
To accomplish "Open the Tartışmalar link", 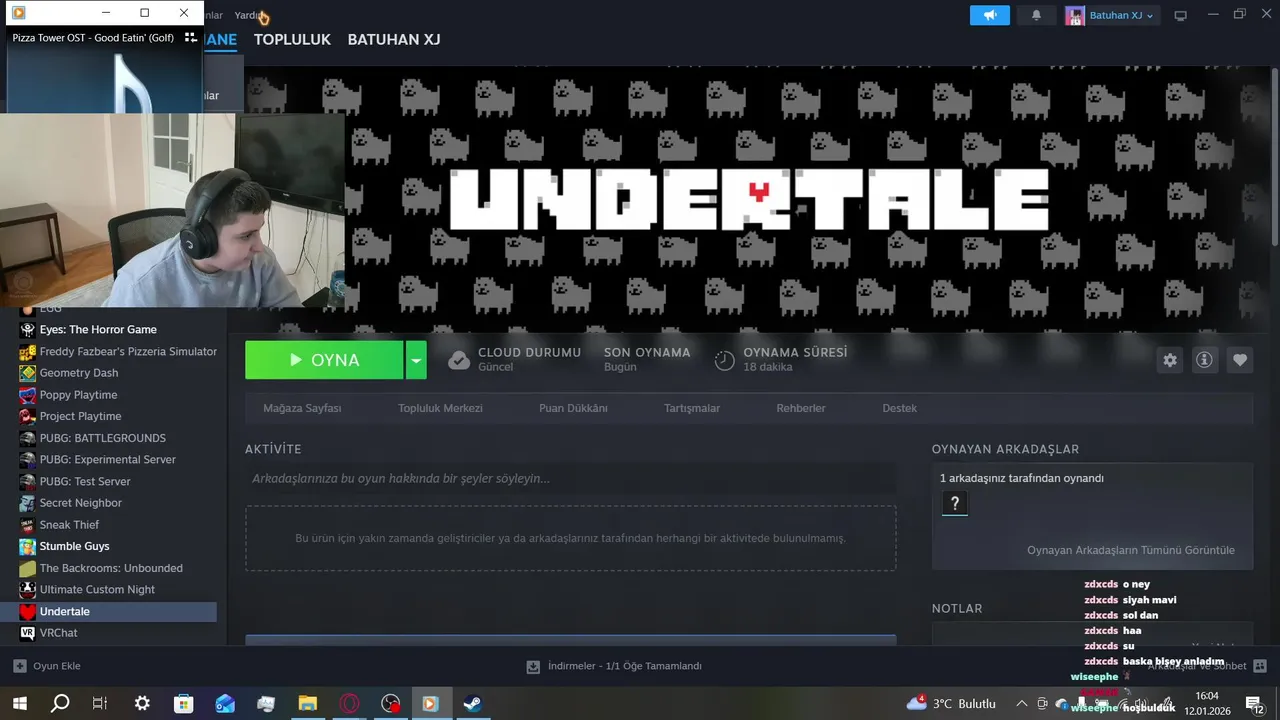I will [x=692, y=408].
